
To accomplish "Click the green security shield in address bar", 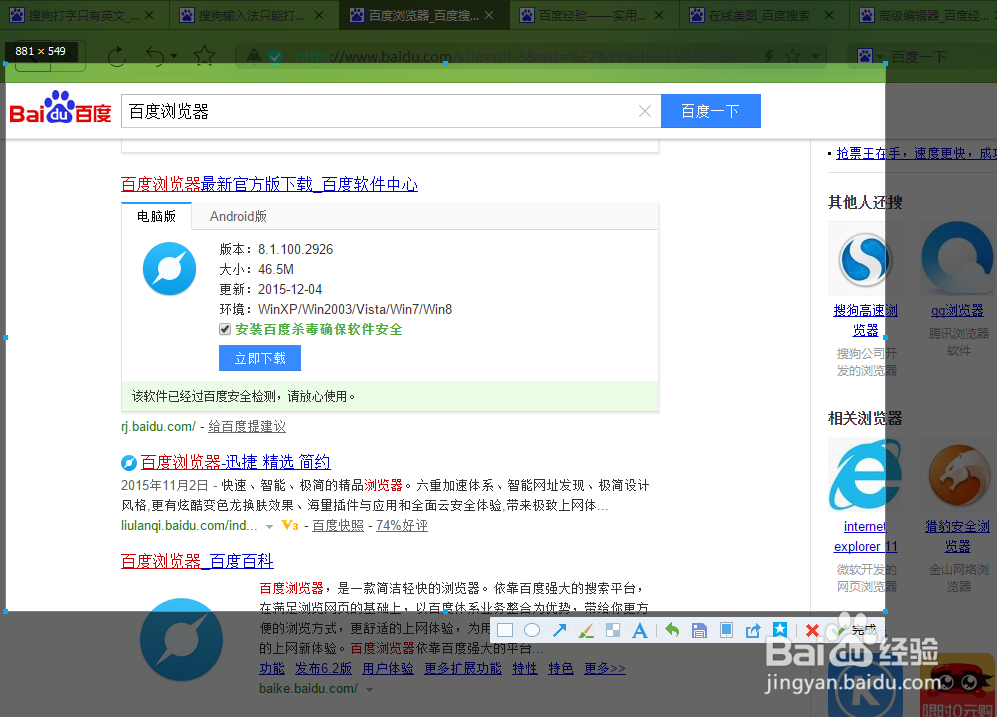I will 275,57.
